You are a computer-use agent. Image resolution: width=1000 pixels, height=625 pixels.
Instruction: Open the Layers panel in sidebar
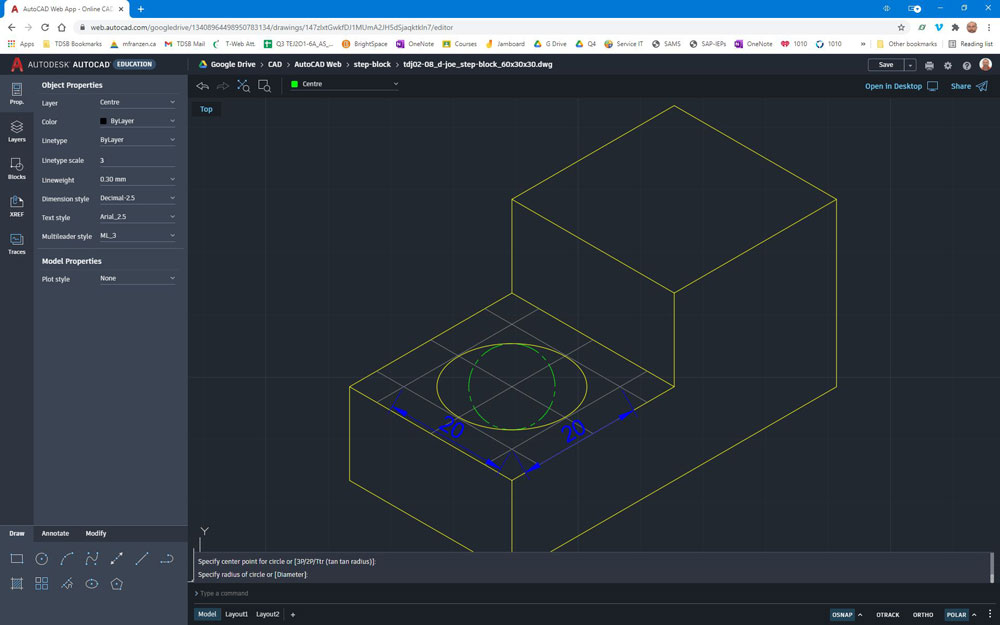[17, 131]
